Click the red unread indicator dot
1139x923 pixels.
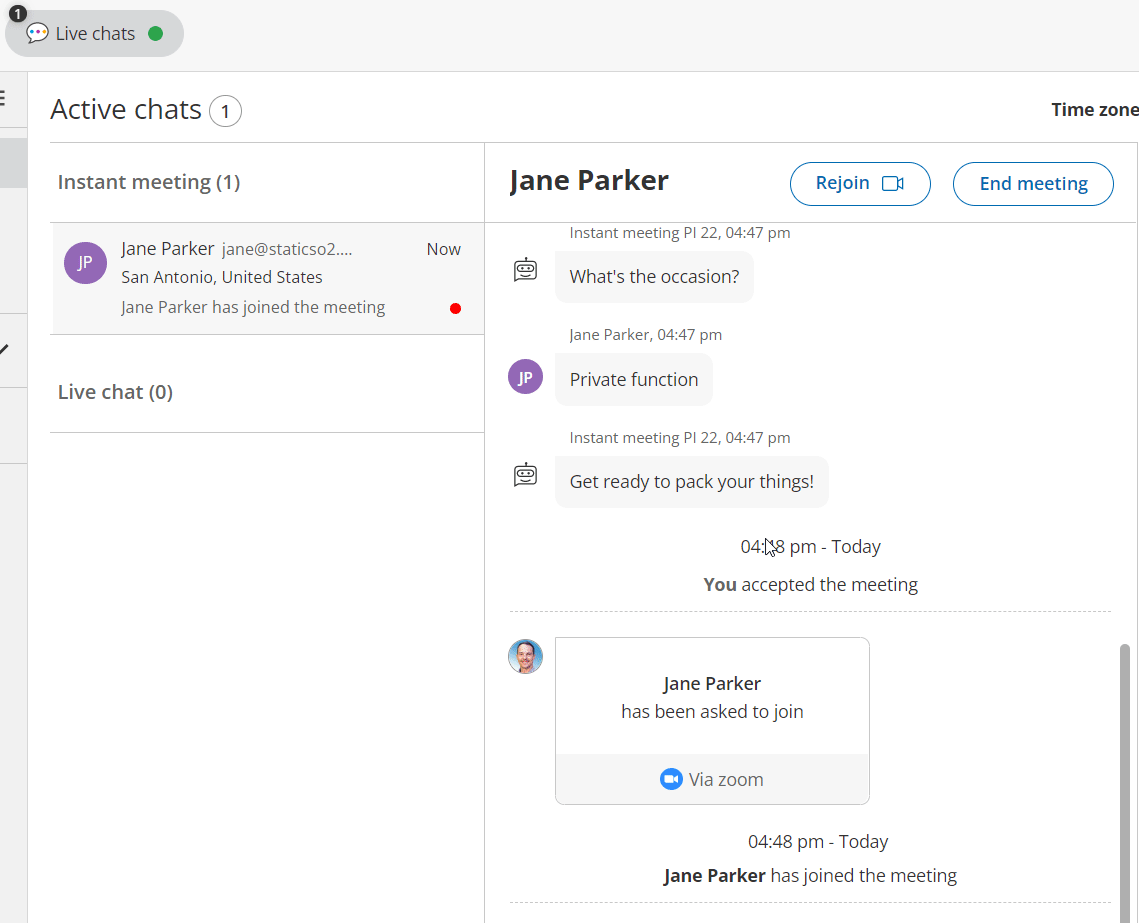click(x=455, y=308)
